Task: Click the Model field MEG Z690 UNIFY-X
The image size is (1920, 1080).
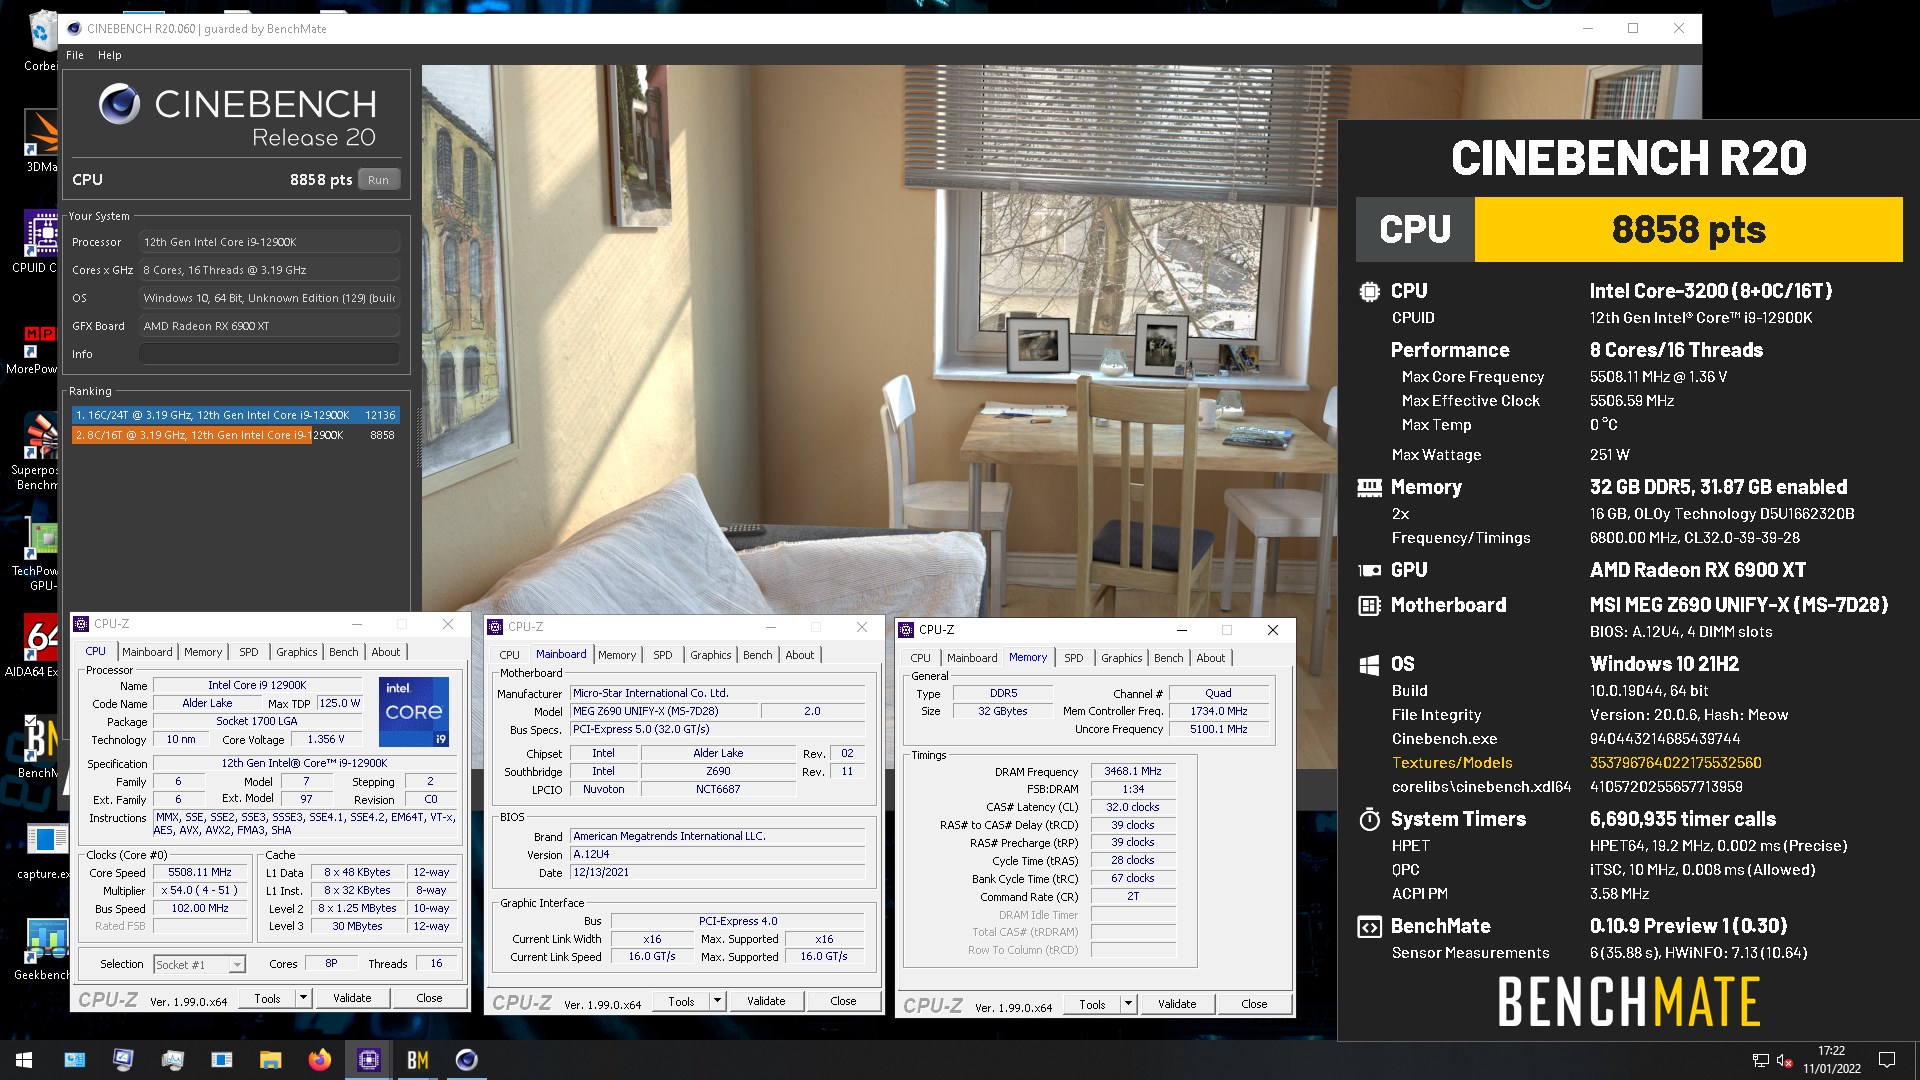Action: click(x=665, y=711)
